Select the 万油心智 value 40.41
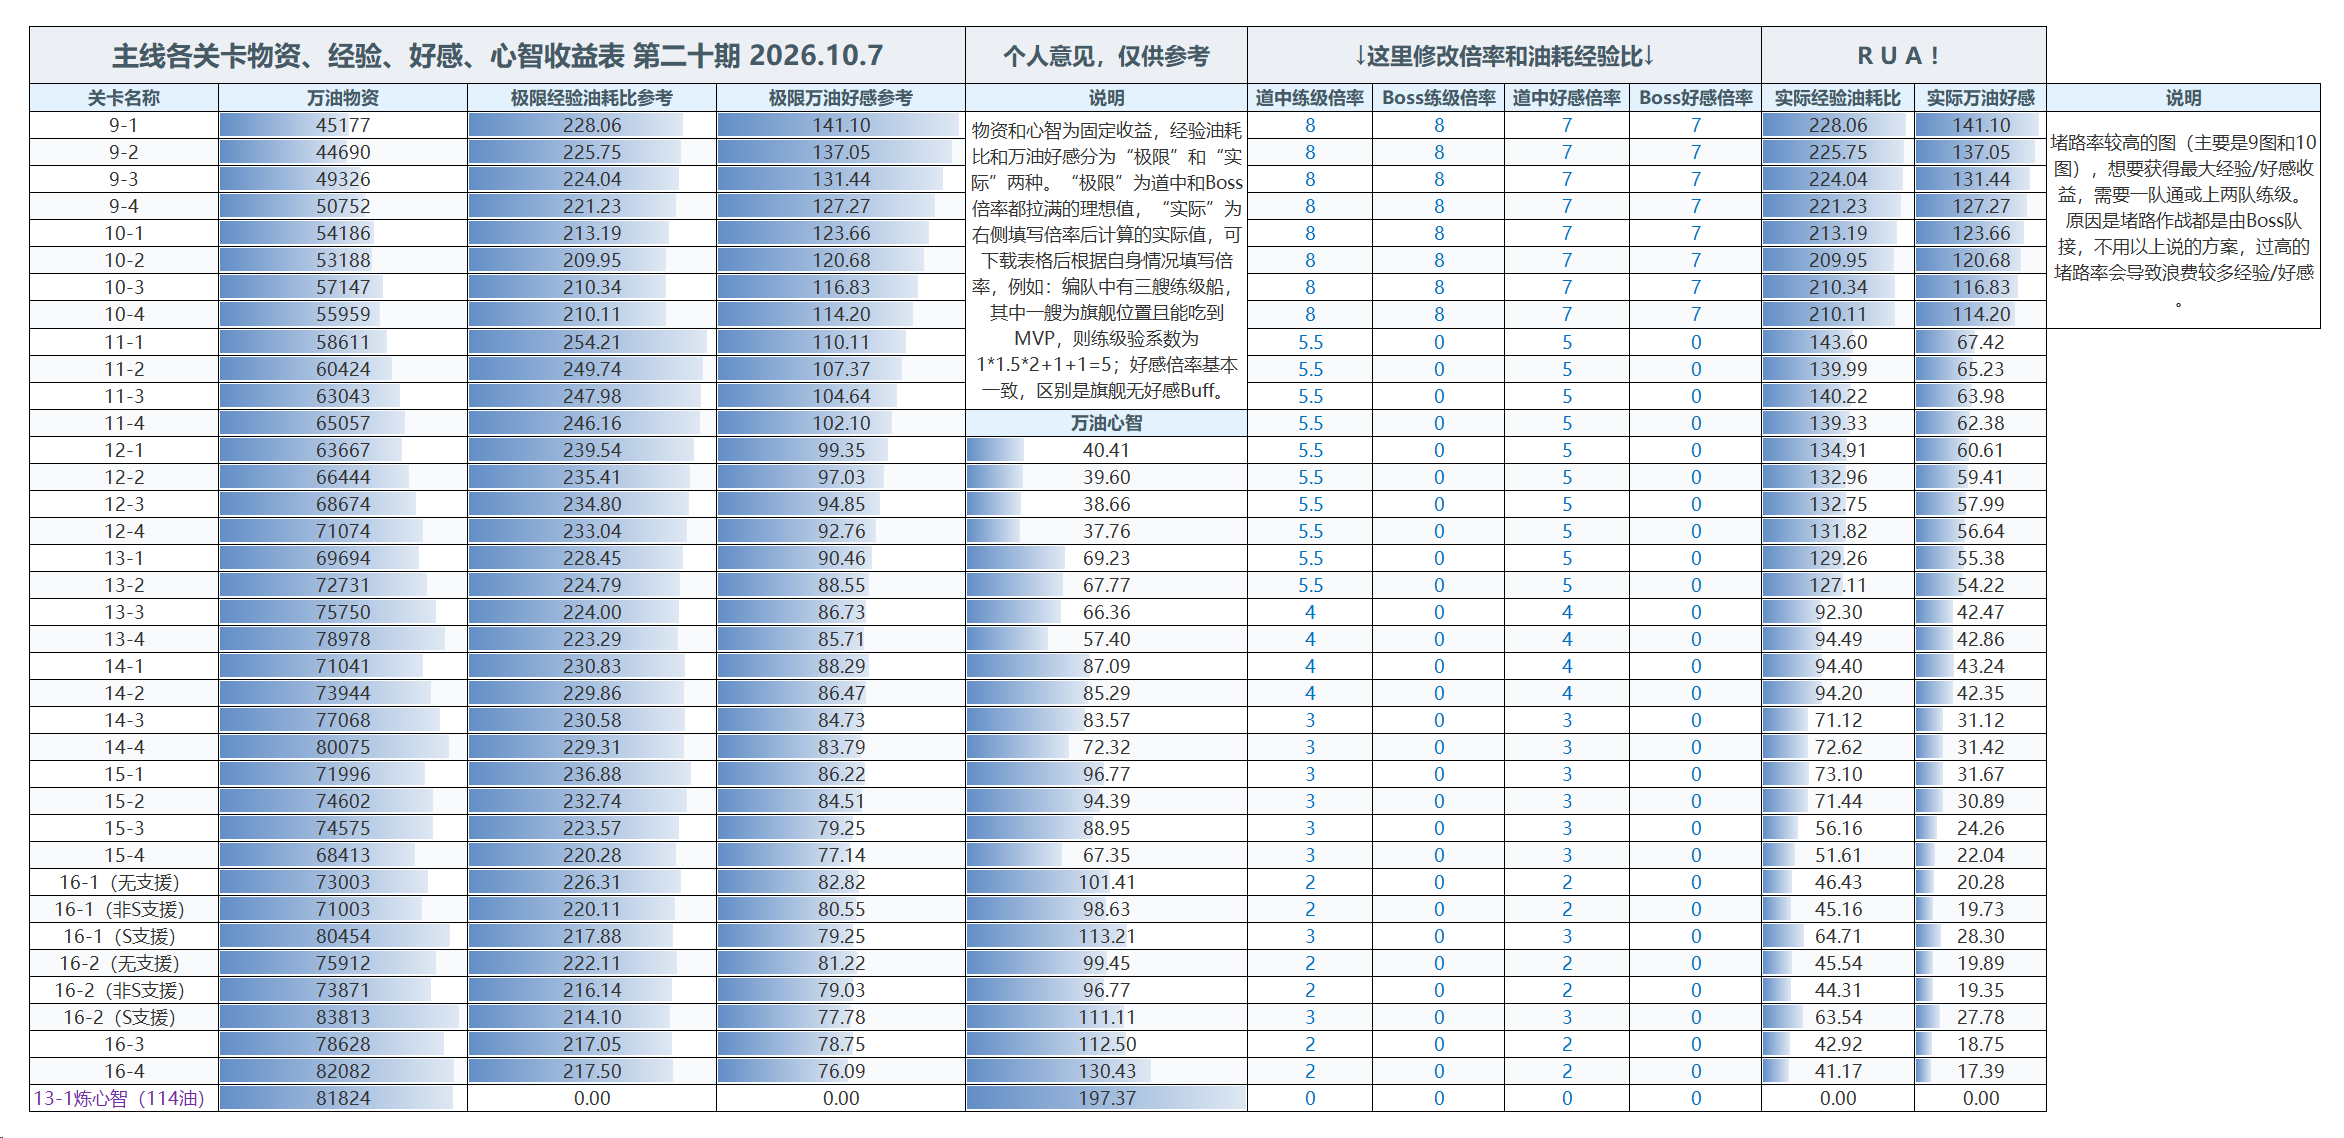This screenshot has height=1138, width=2344. point(1107,450)
